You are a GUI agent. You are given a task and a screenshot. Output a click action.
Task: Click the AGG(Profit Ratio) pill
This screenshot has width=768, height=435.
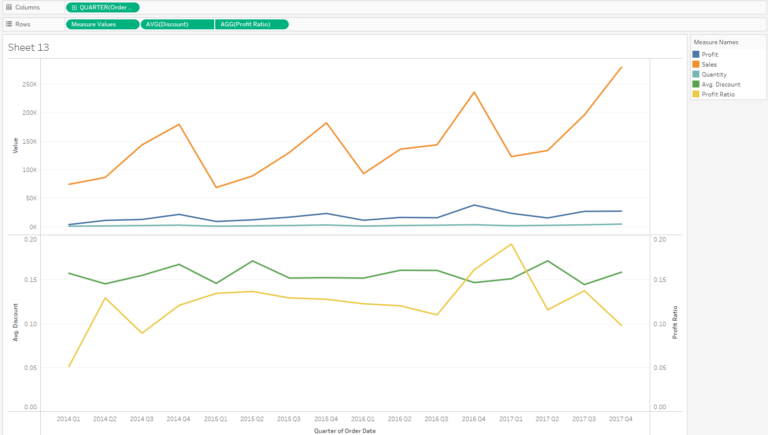[x=251, y=24]
